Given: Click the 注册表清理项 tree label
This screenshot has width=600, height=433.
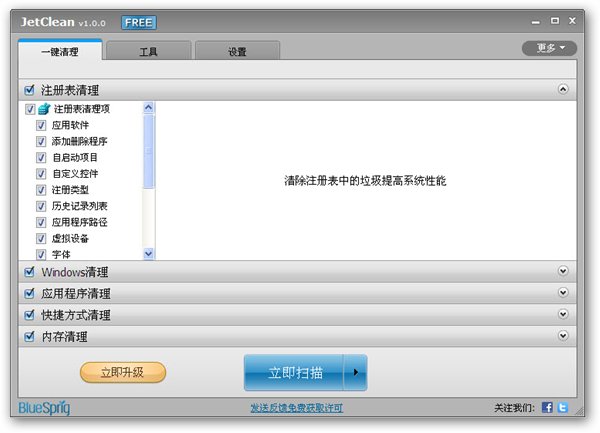Looking at the screenshot, I should (x=82, y=109).
